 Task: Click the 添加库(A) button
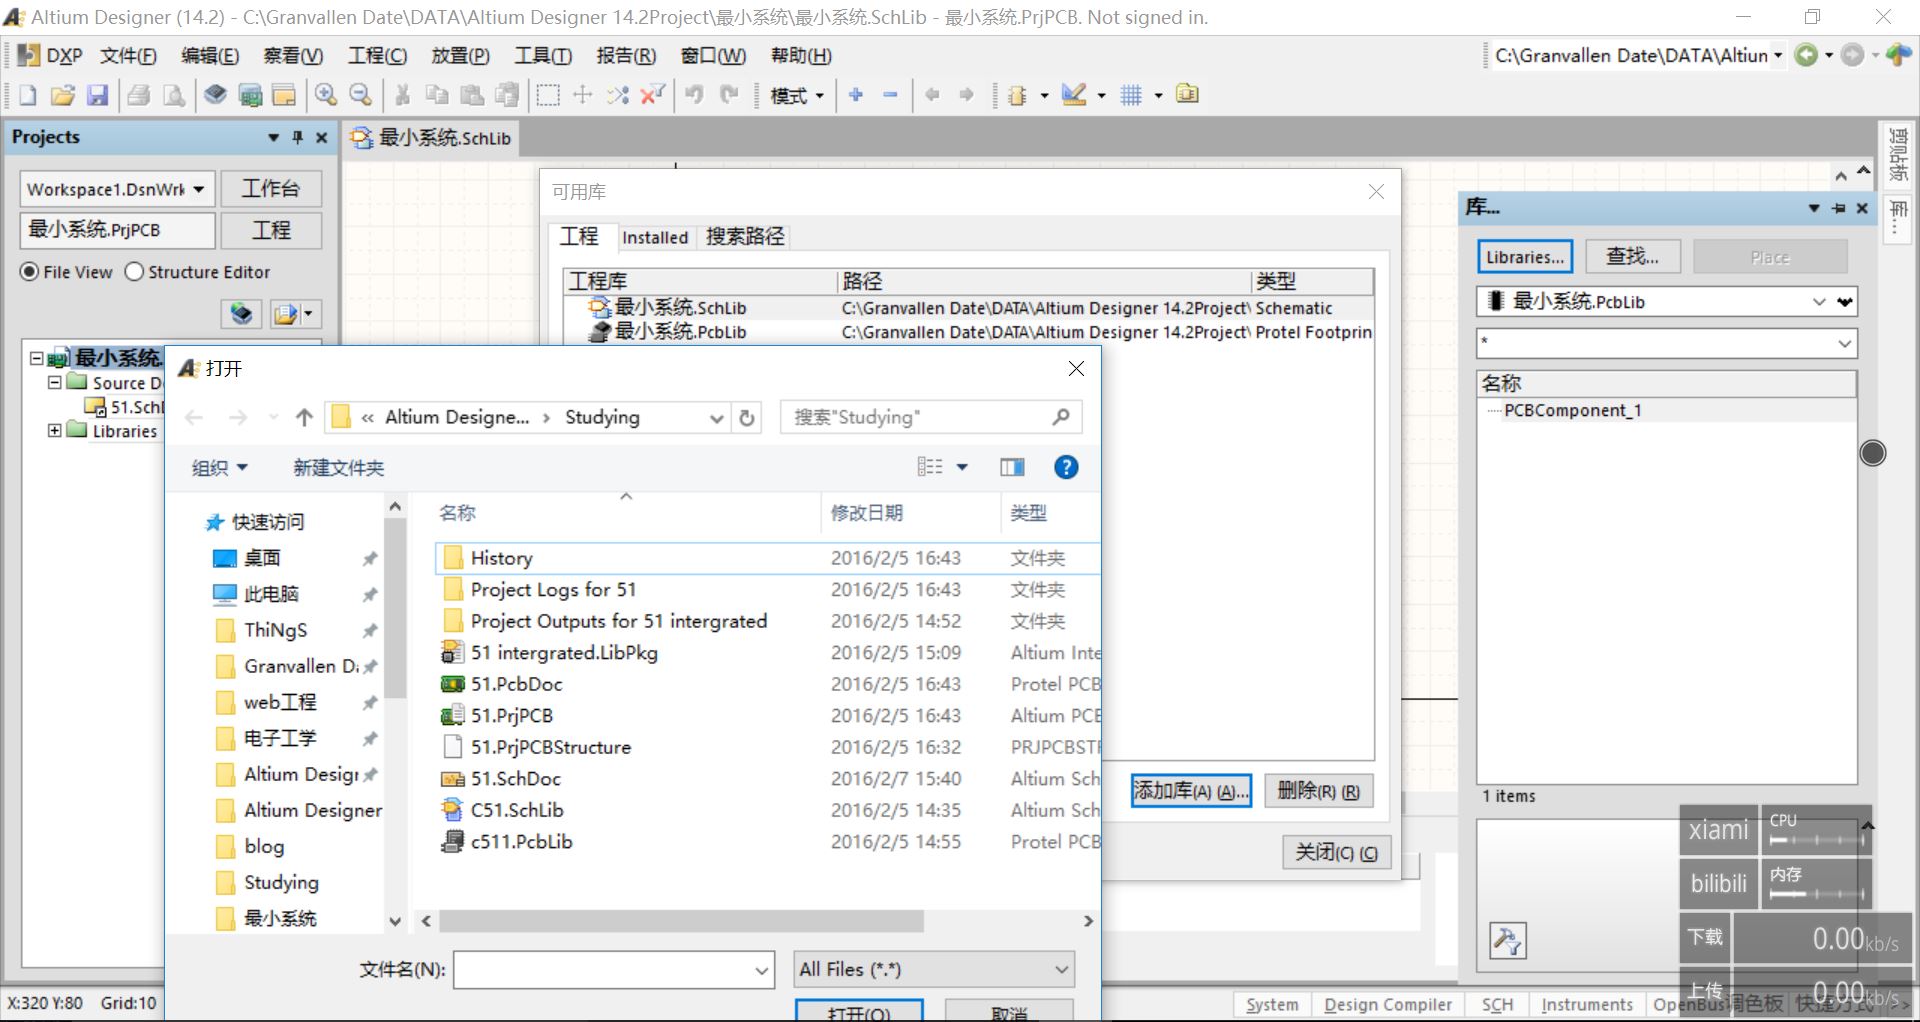(1191, 791)
